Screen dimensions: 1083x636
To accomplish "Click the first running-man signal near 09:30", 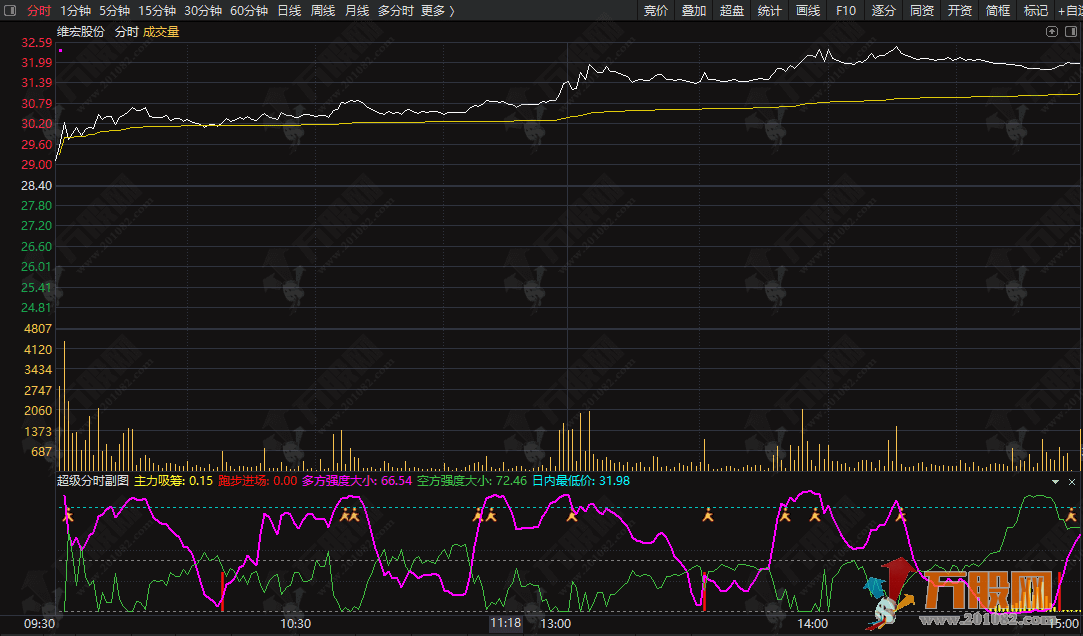I will [68, 516].
